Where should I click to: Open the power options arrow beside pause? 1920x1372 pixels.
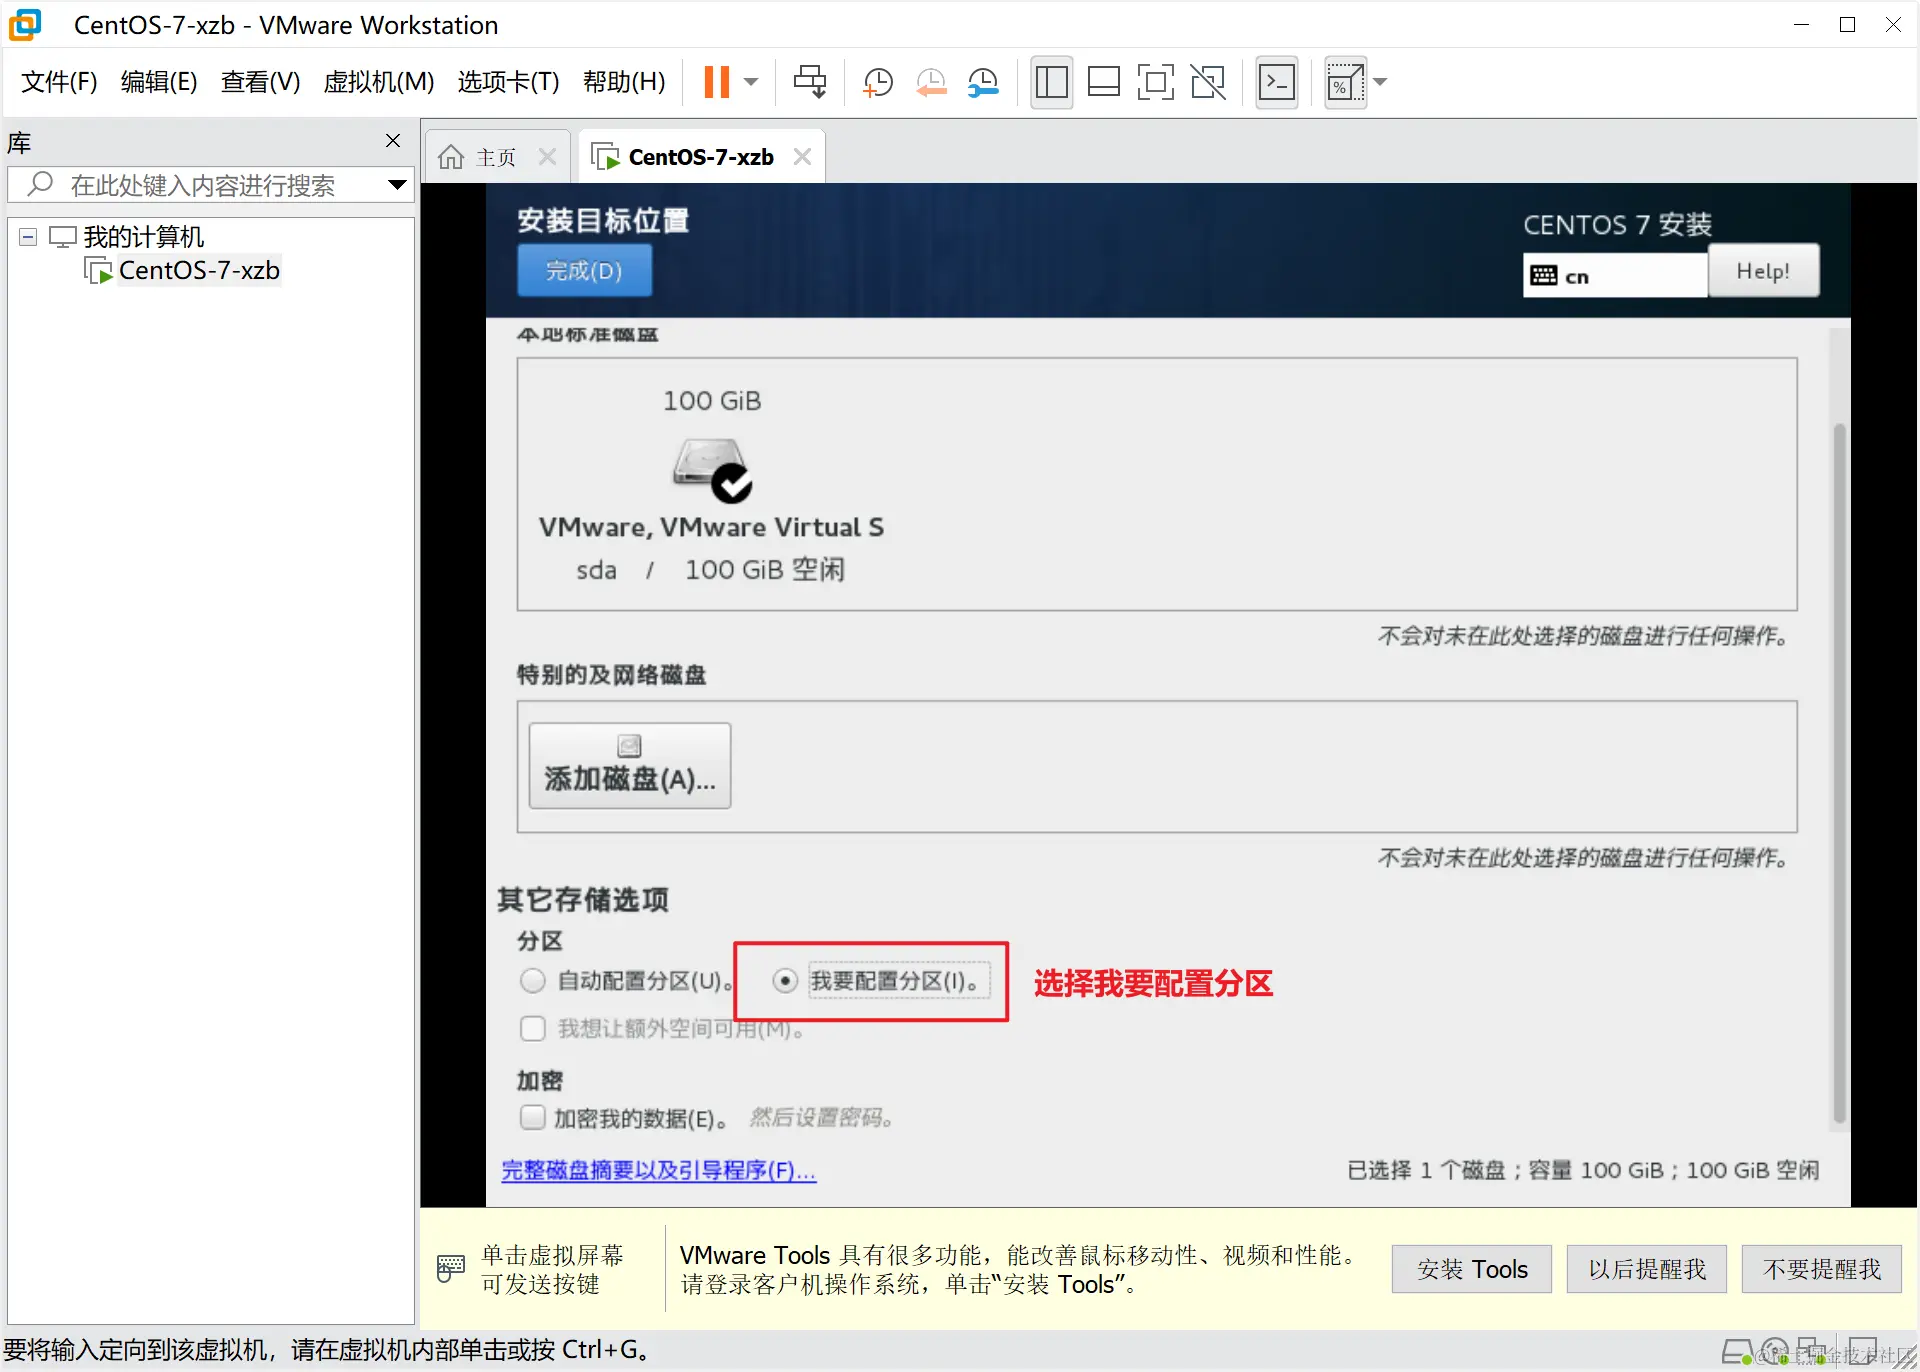pos(752,82)
